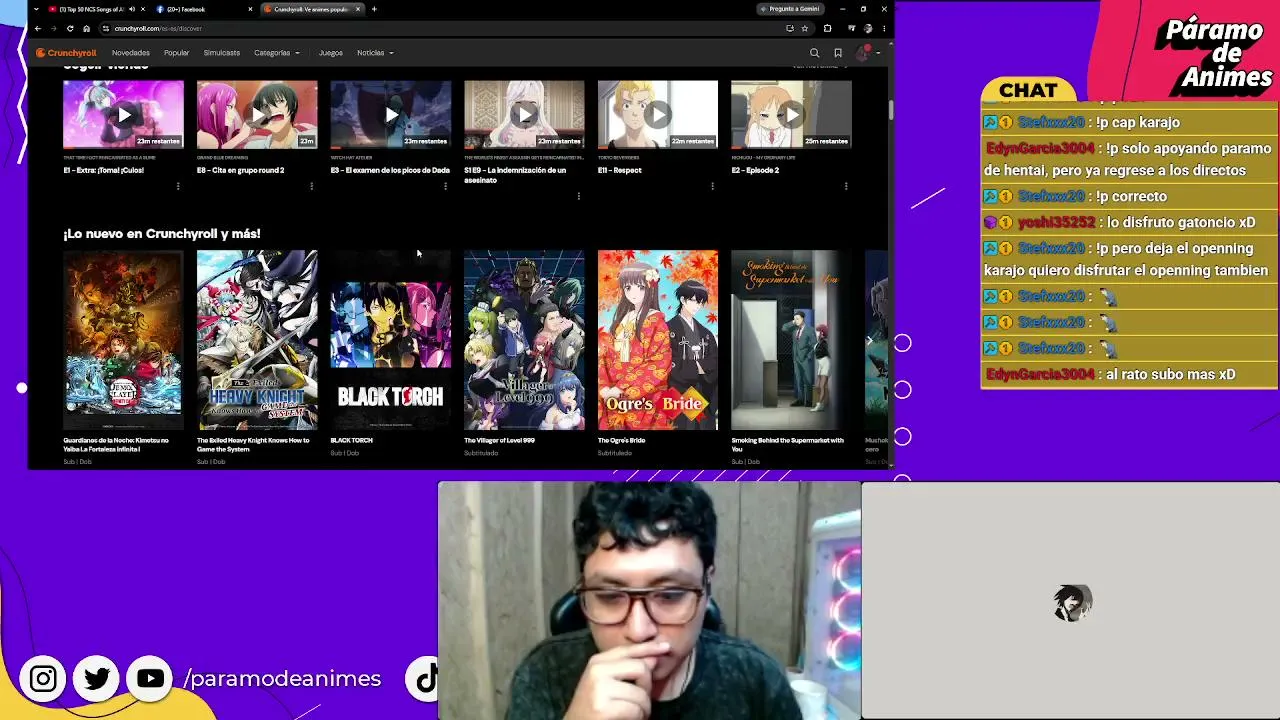Switch to the Facebook tab
1280x720 pixels.
pos(204,9)
